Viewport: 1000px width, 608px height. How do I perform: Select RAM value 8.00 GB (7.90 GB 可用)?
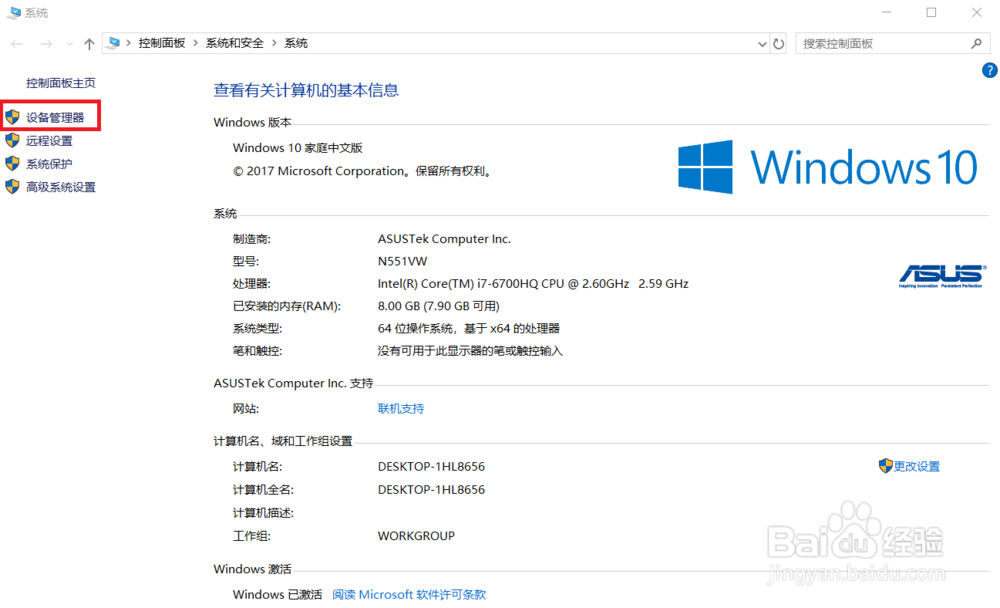point(438,306)
